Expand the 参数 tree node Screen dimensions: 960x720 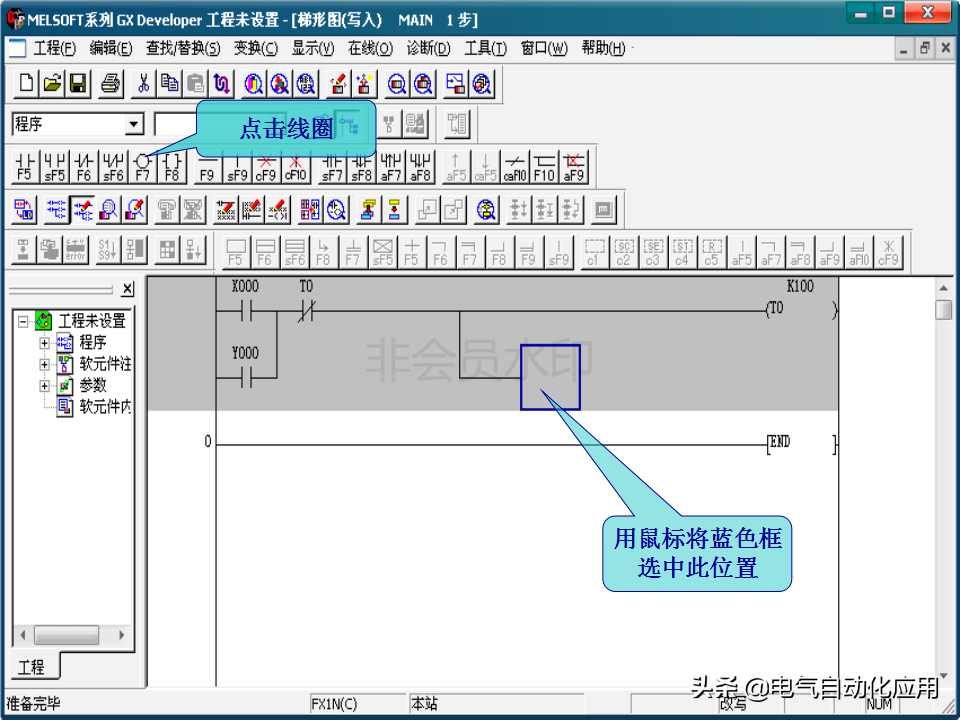coord(44,385)
